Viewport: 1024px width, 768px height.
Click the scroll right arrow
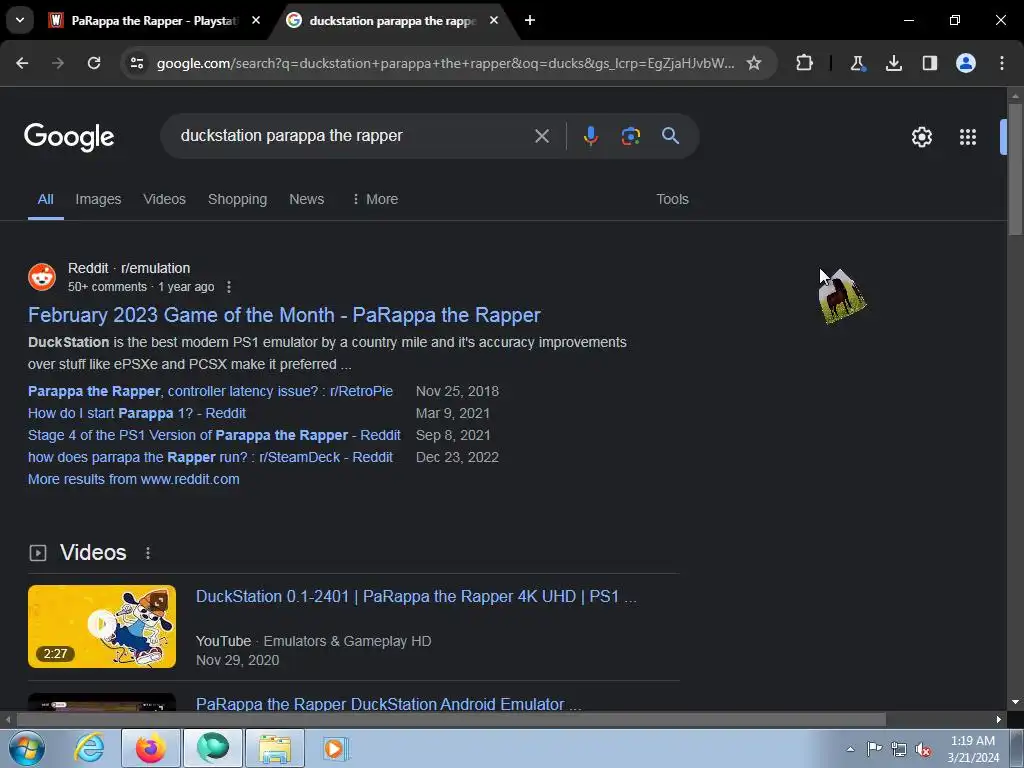(999, 719)
